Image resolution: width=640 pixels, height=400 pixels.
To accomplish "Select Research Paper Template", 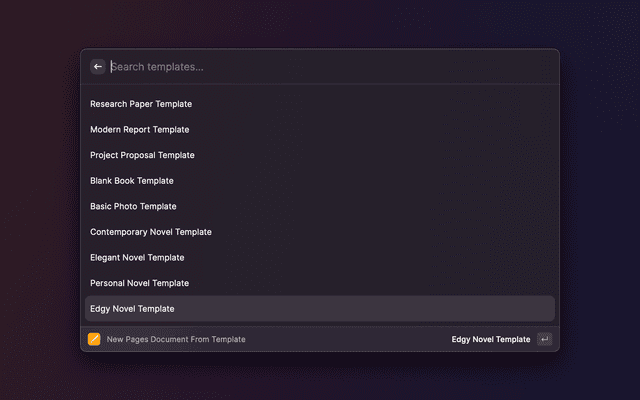I will 141,104.
